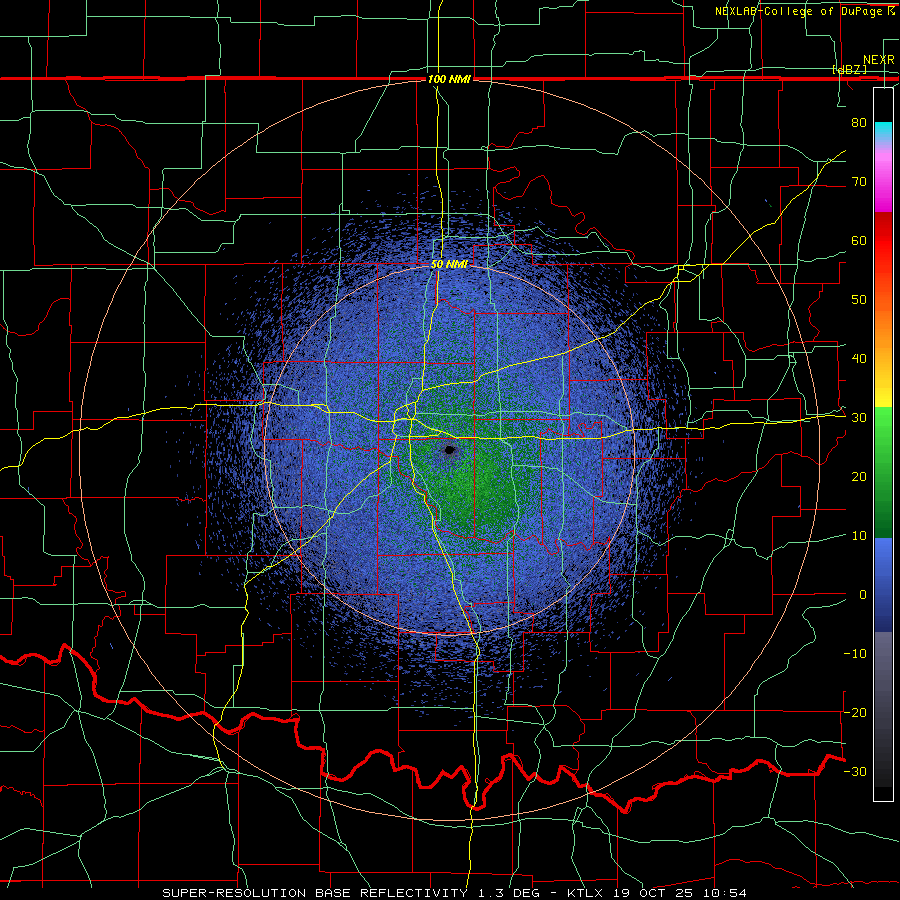Click the 70 value on the dBZ scale
The width and height of the screenshot is (900, 900).
859,181
